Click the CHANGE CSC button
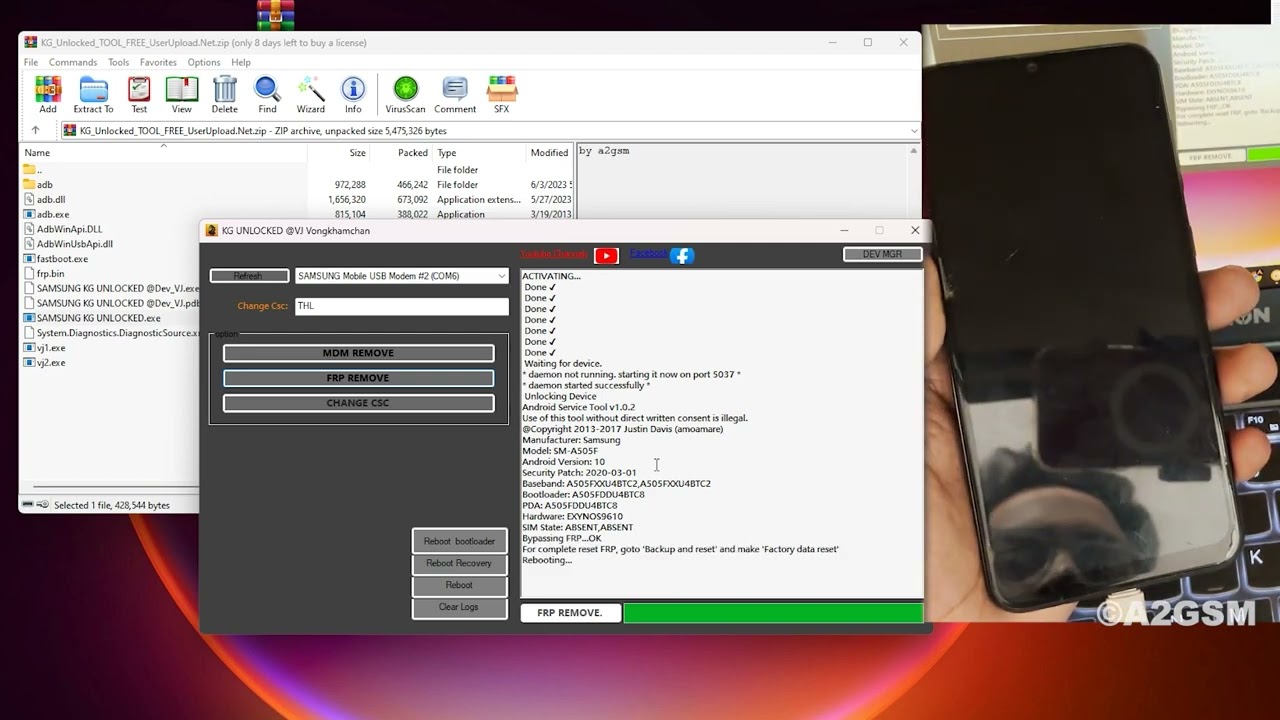The height and width of the screenshot is (720, 1280). tap(358, 403)
